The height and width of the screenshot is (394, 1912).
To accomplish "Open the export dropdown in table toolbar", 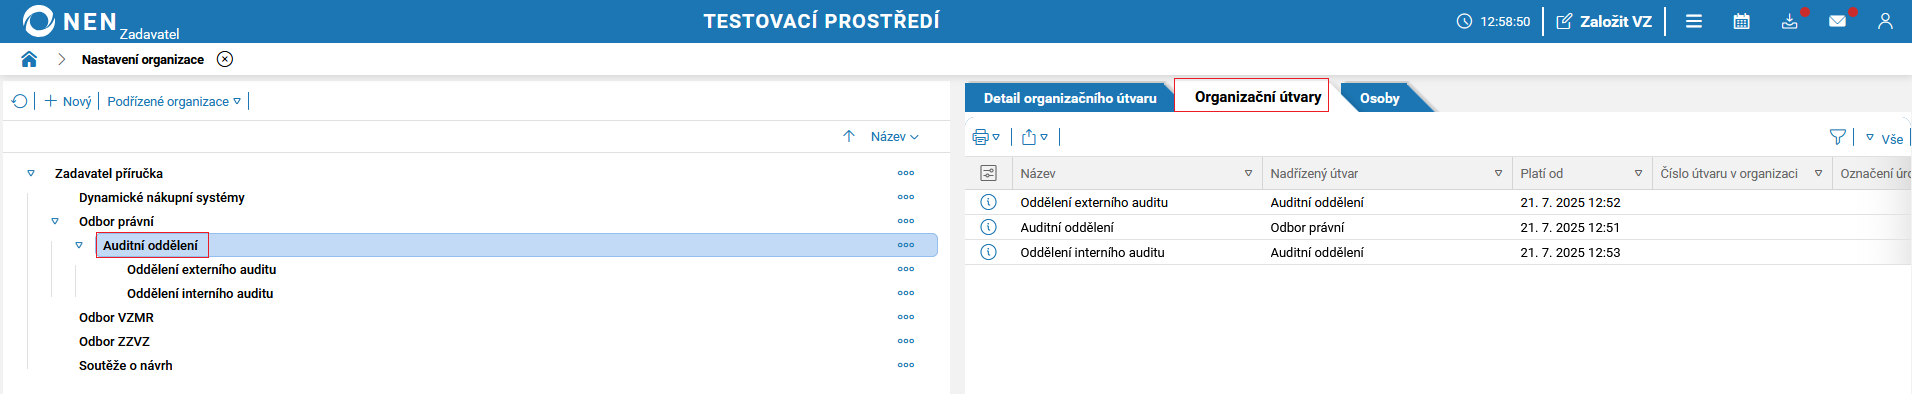I will (1035, 137).
